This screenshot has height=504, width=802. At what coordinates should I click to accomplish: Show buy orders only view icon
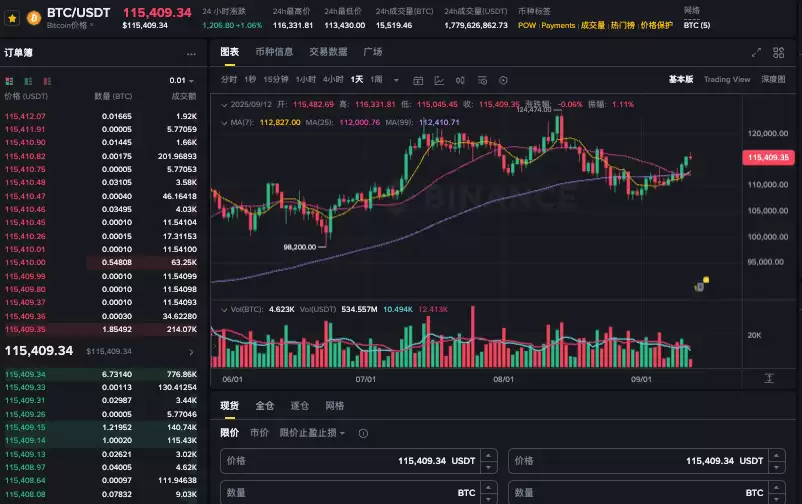click(28, 81)
